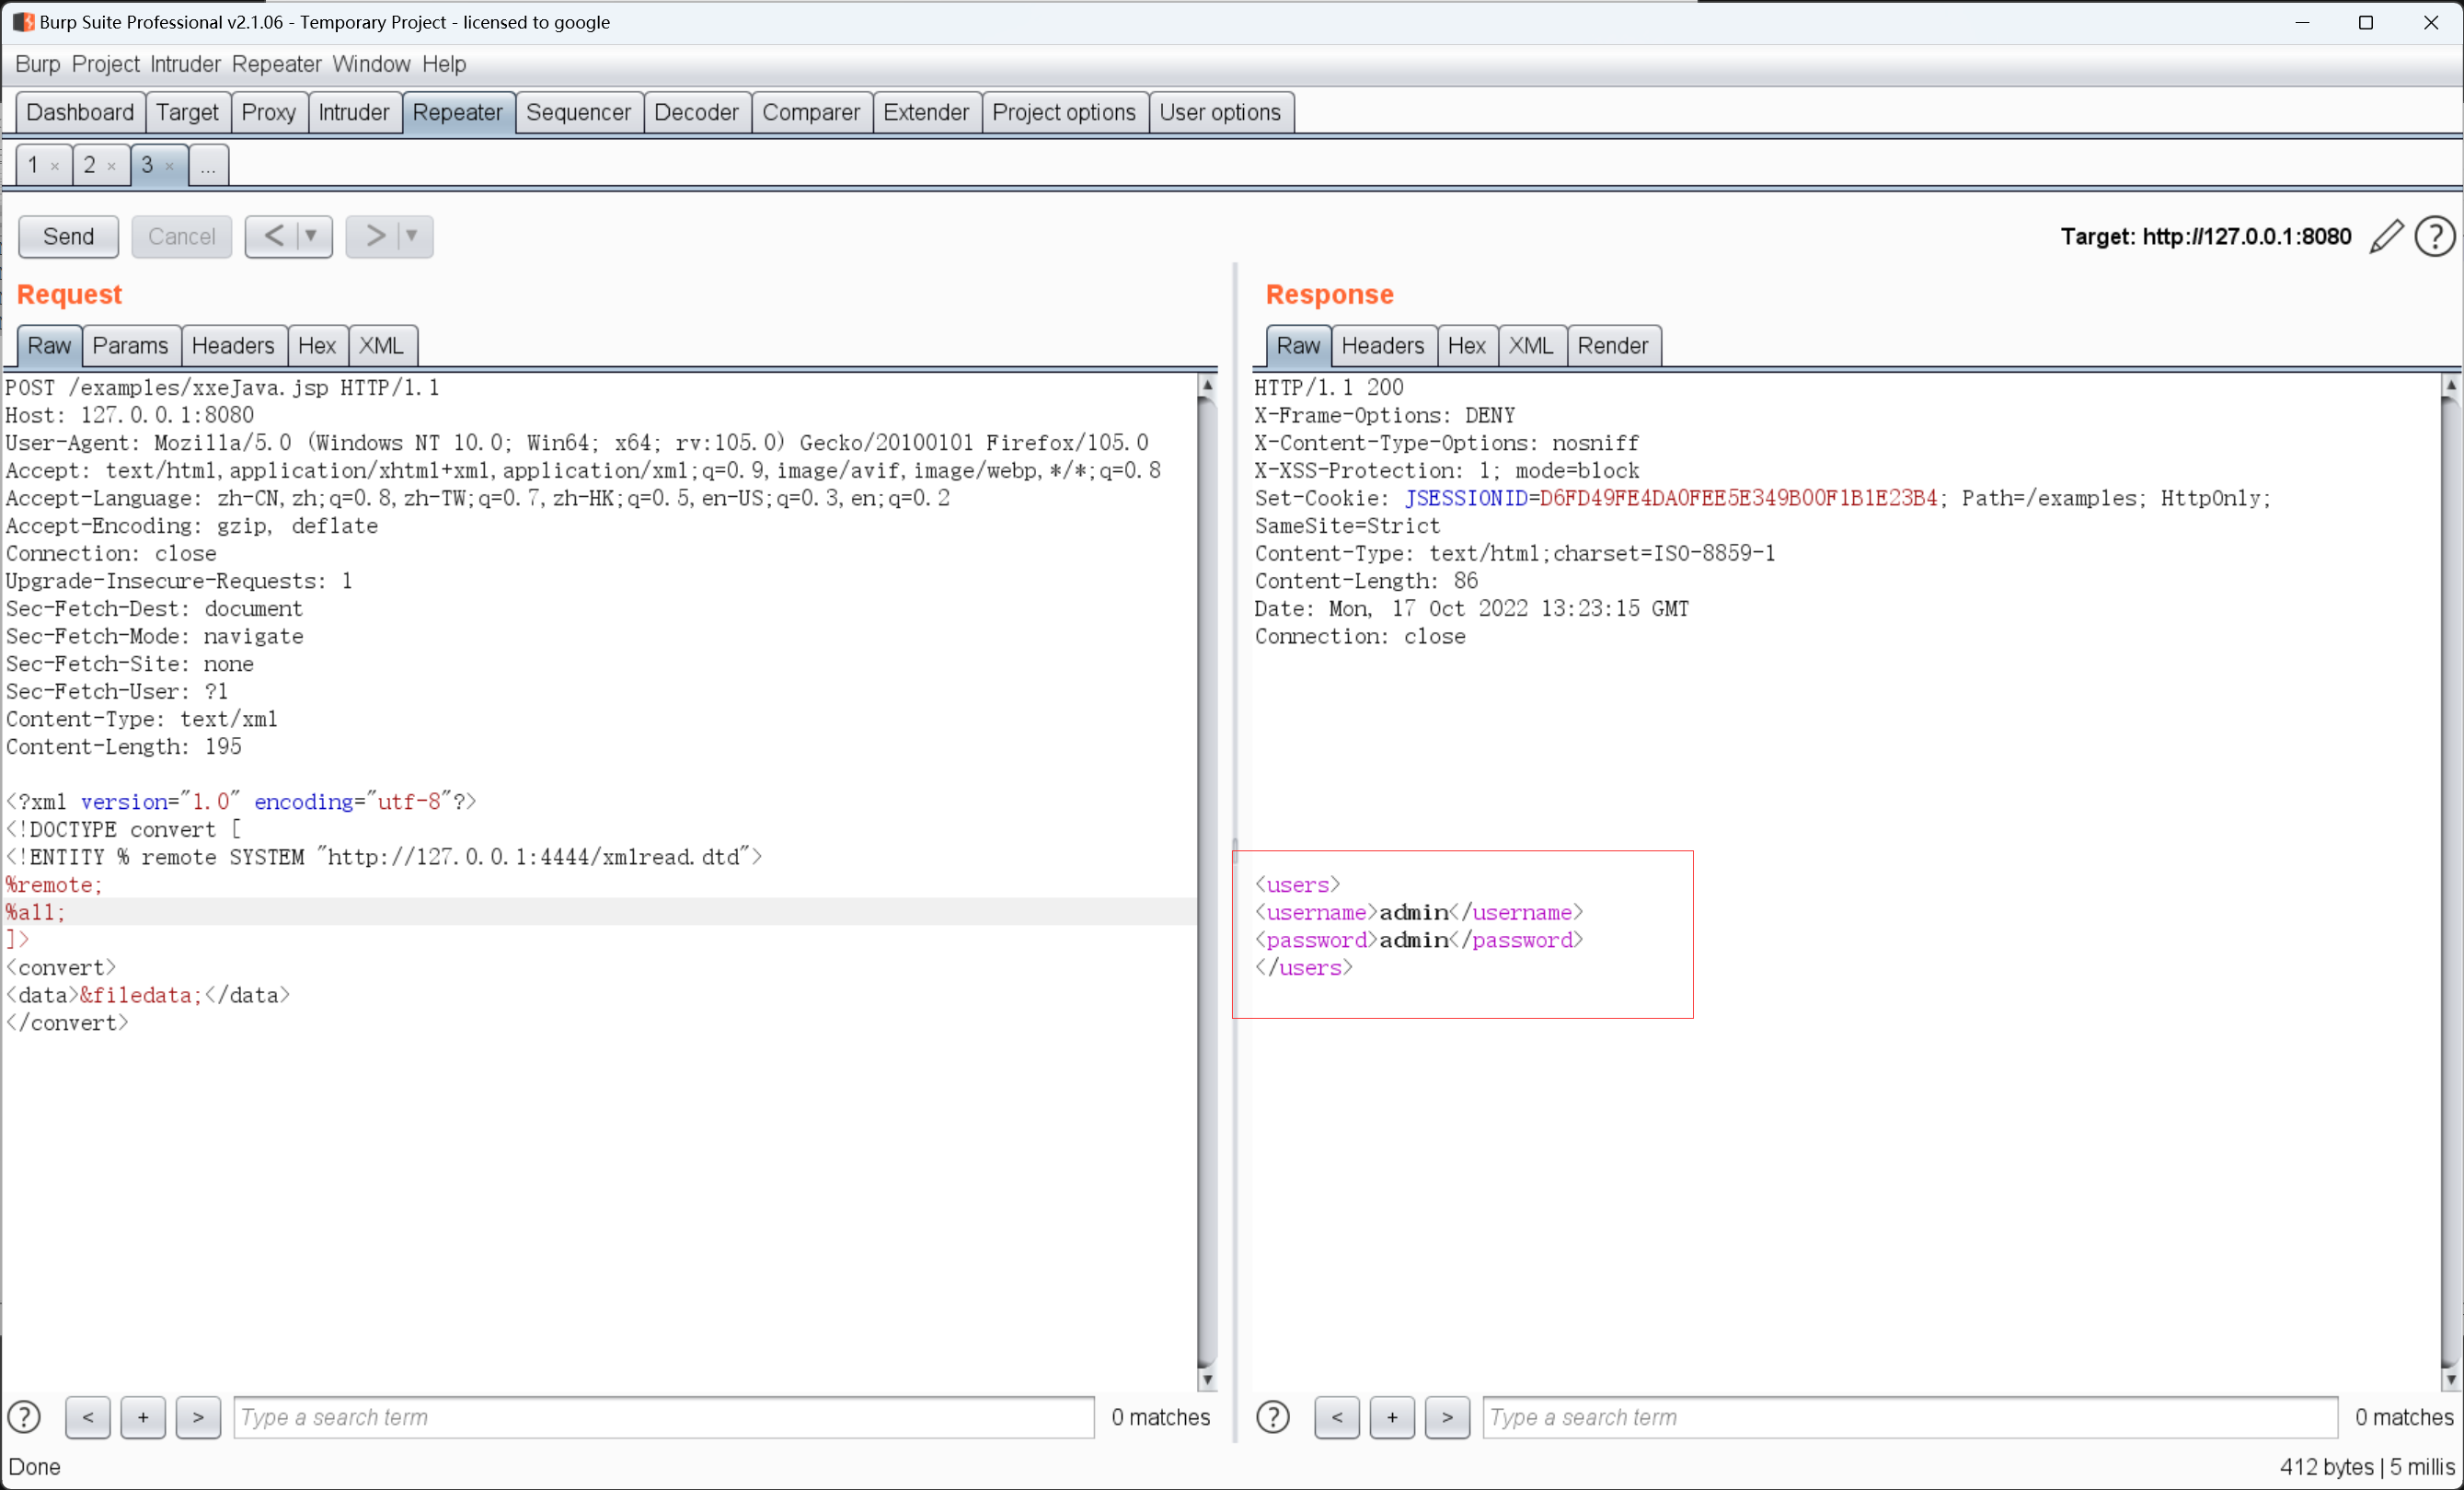The height and width of the screenshot is (1490, 2464).
Task: Open the Project menu
Action: coord(106,64)
